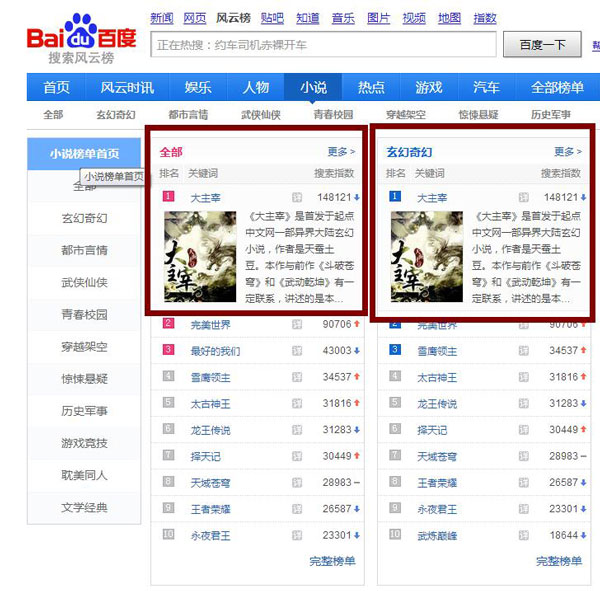The width and height of the screenshot is (600, 591).
Task: Open 大主宰 cover image in 玄幻奇幻 panel
Action: (427, 256)
